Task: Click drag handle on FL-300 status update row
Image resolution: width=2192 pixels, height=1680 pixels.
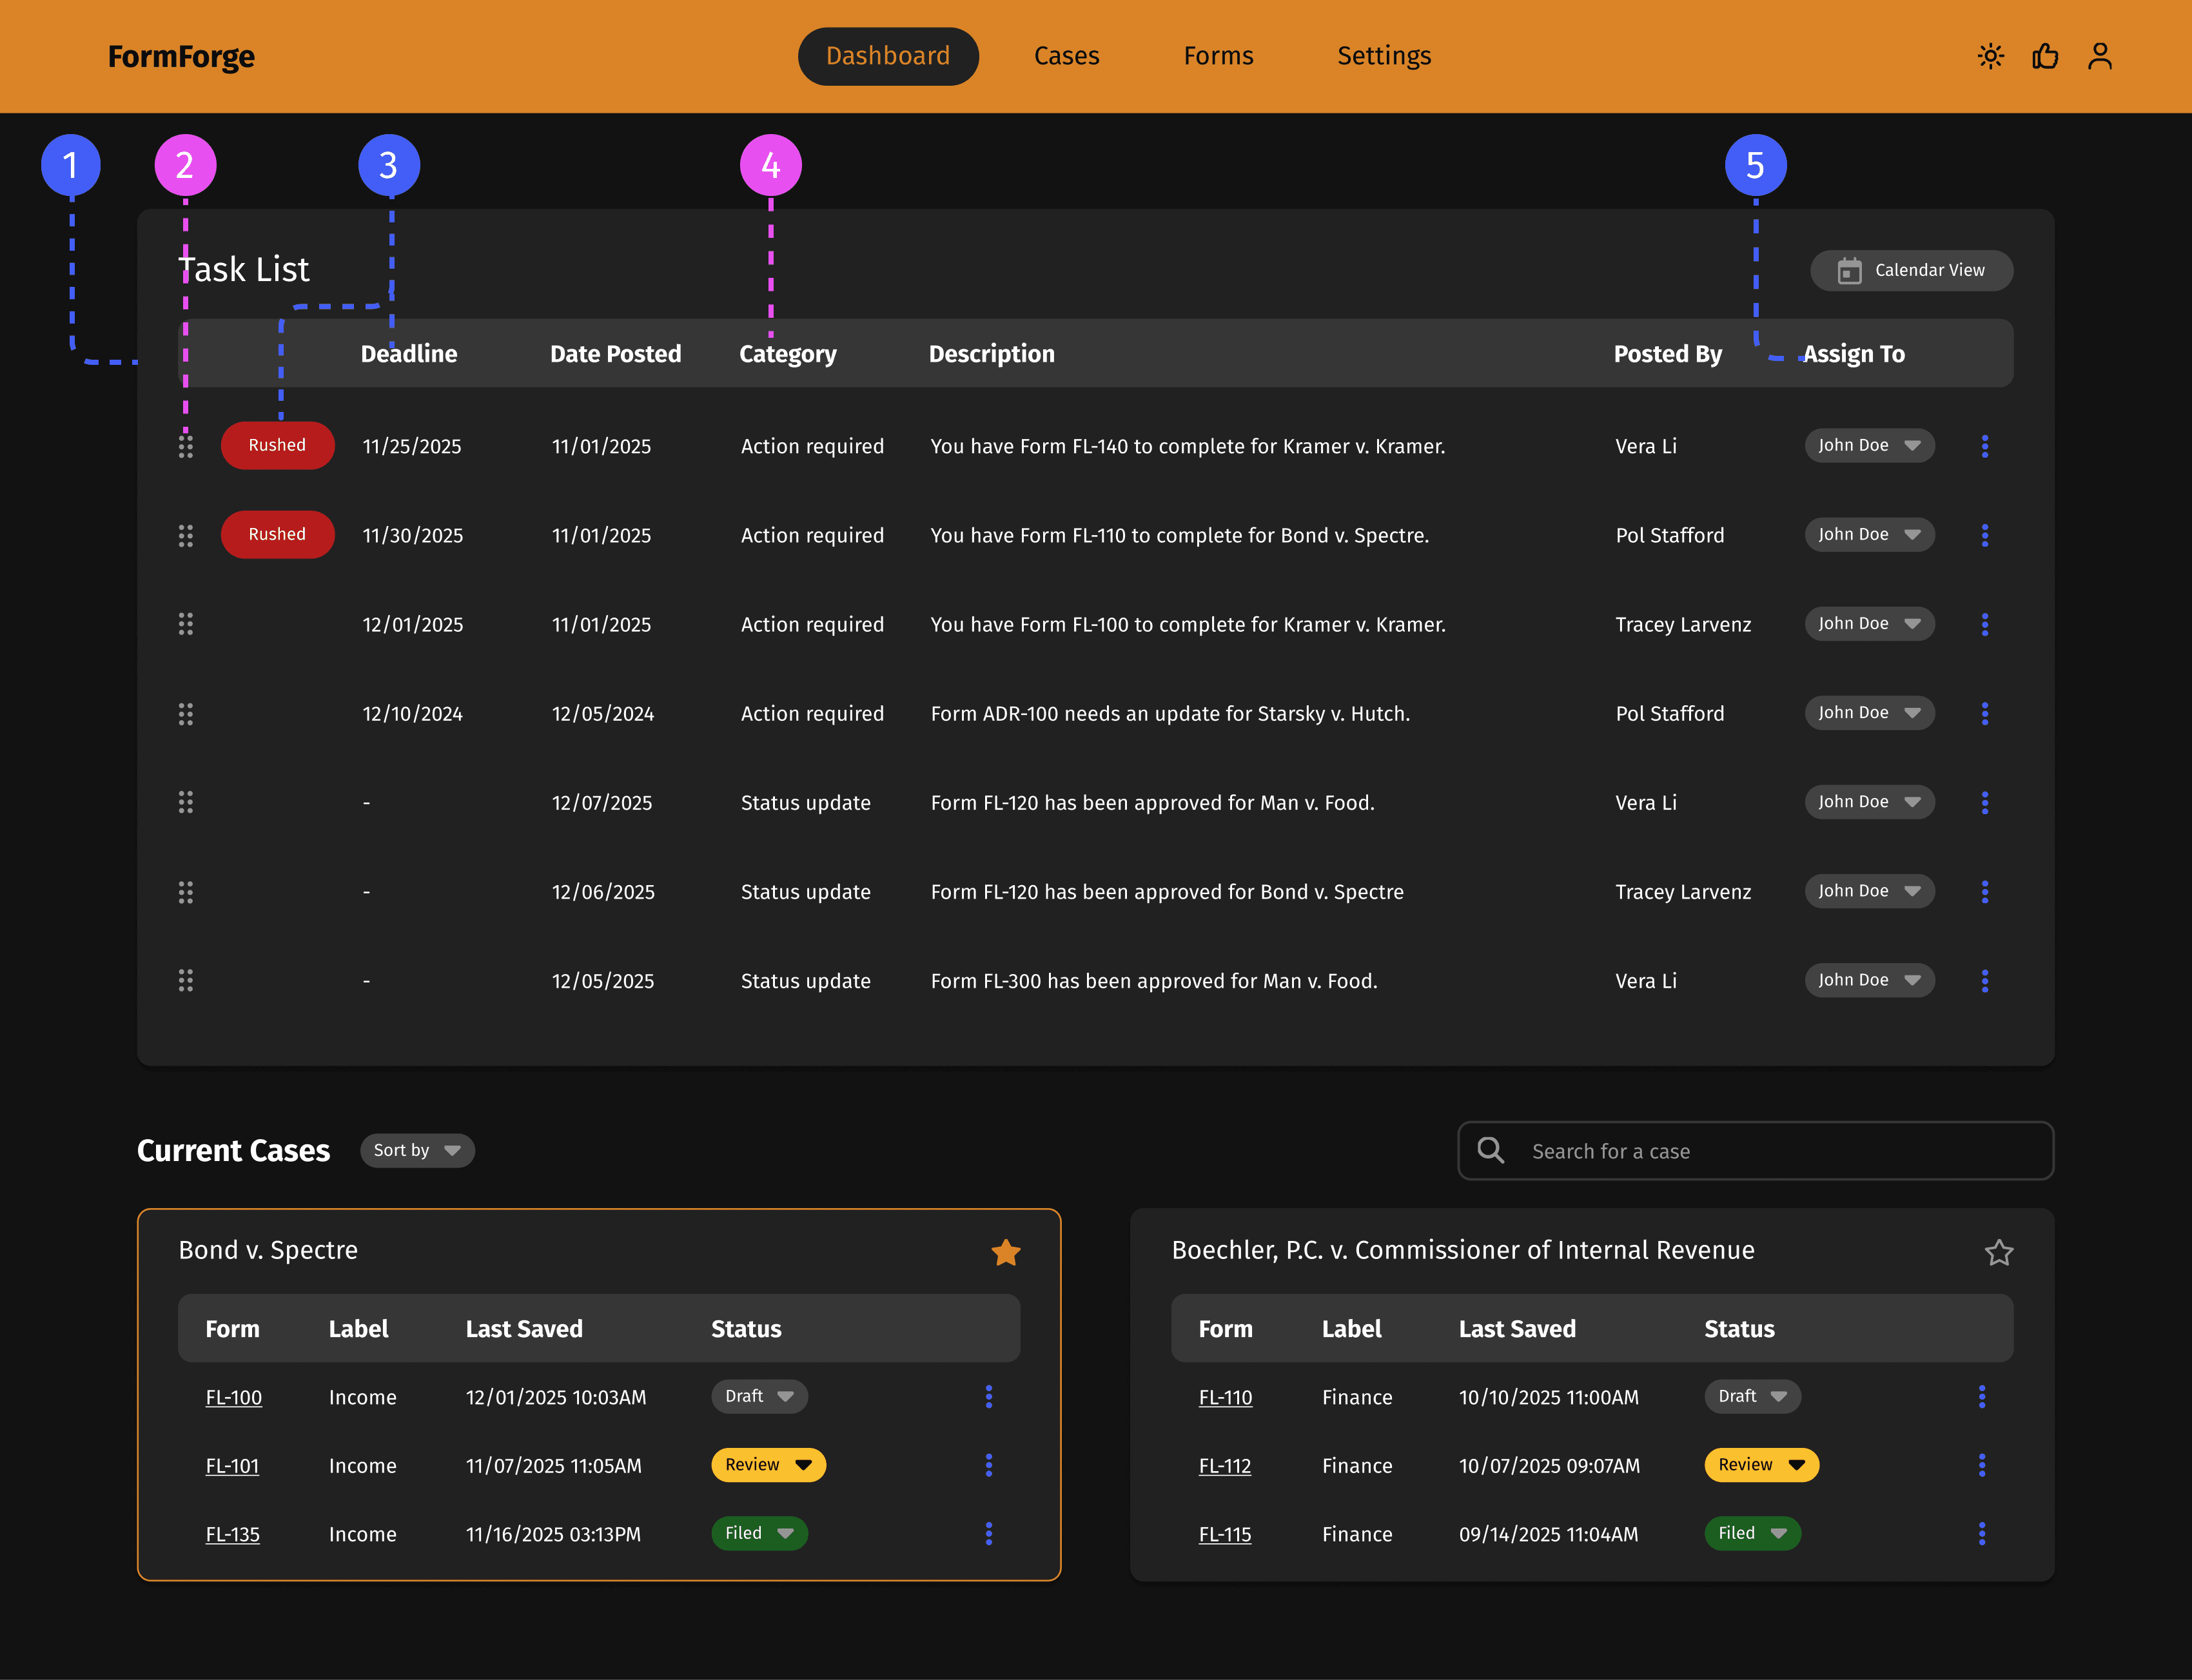Action: (186, 981)
